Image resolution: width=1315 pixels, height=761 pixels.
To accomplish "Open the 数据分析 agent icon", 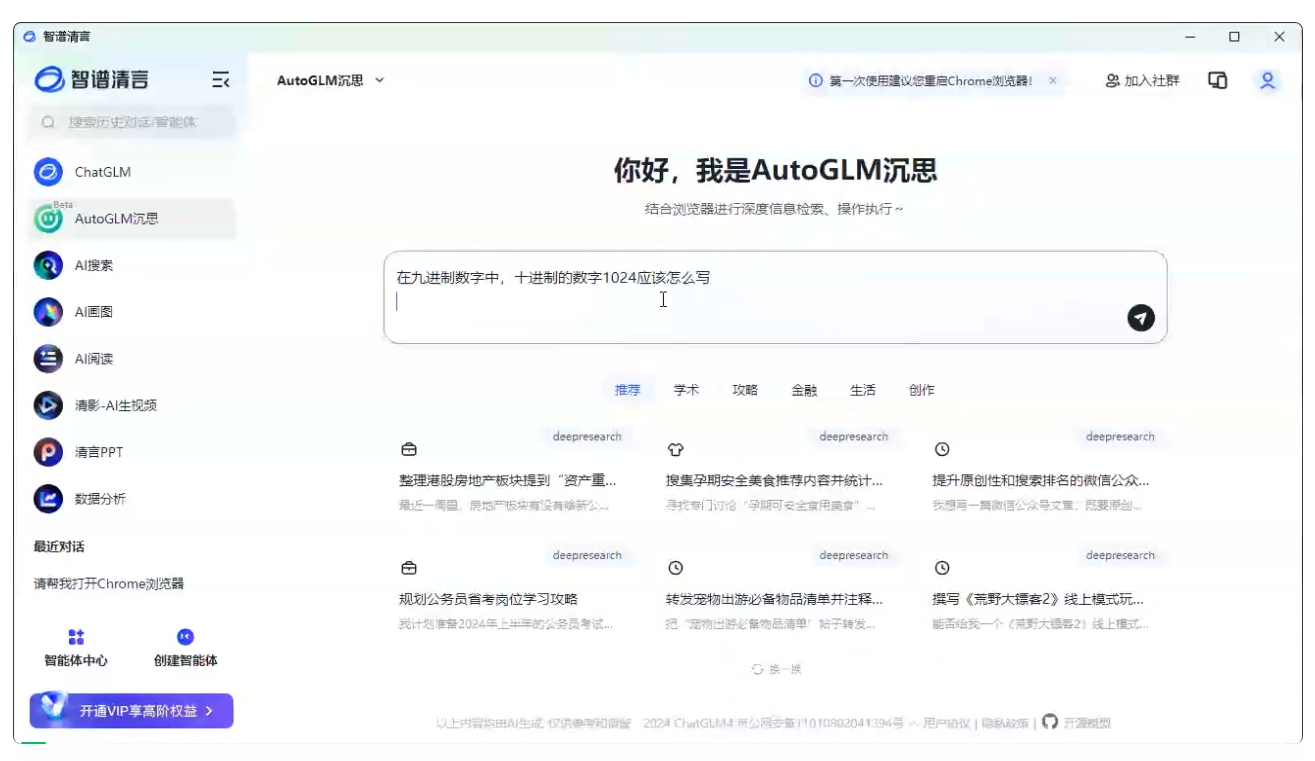I will pos(48,498).
